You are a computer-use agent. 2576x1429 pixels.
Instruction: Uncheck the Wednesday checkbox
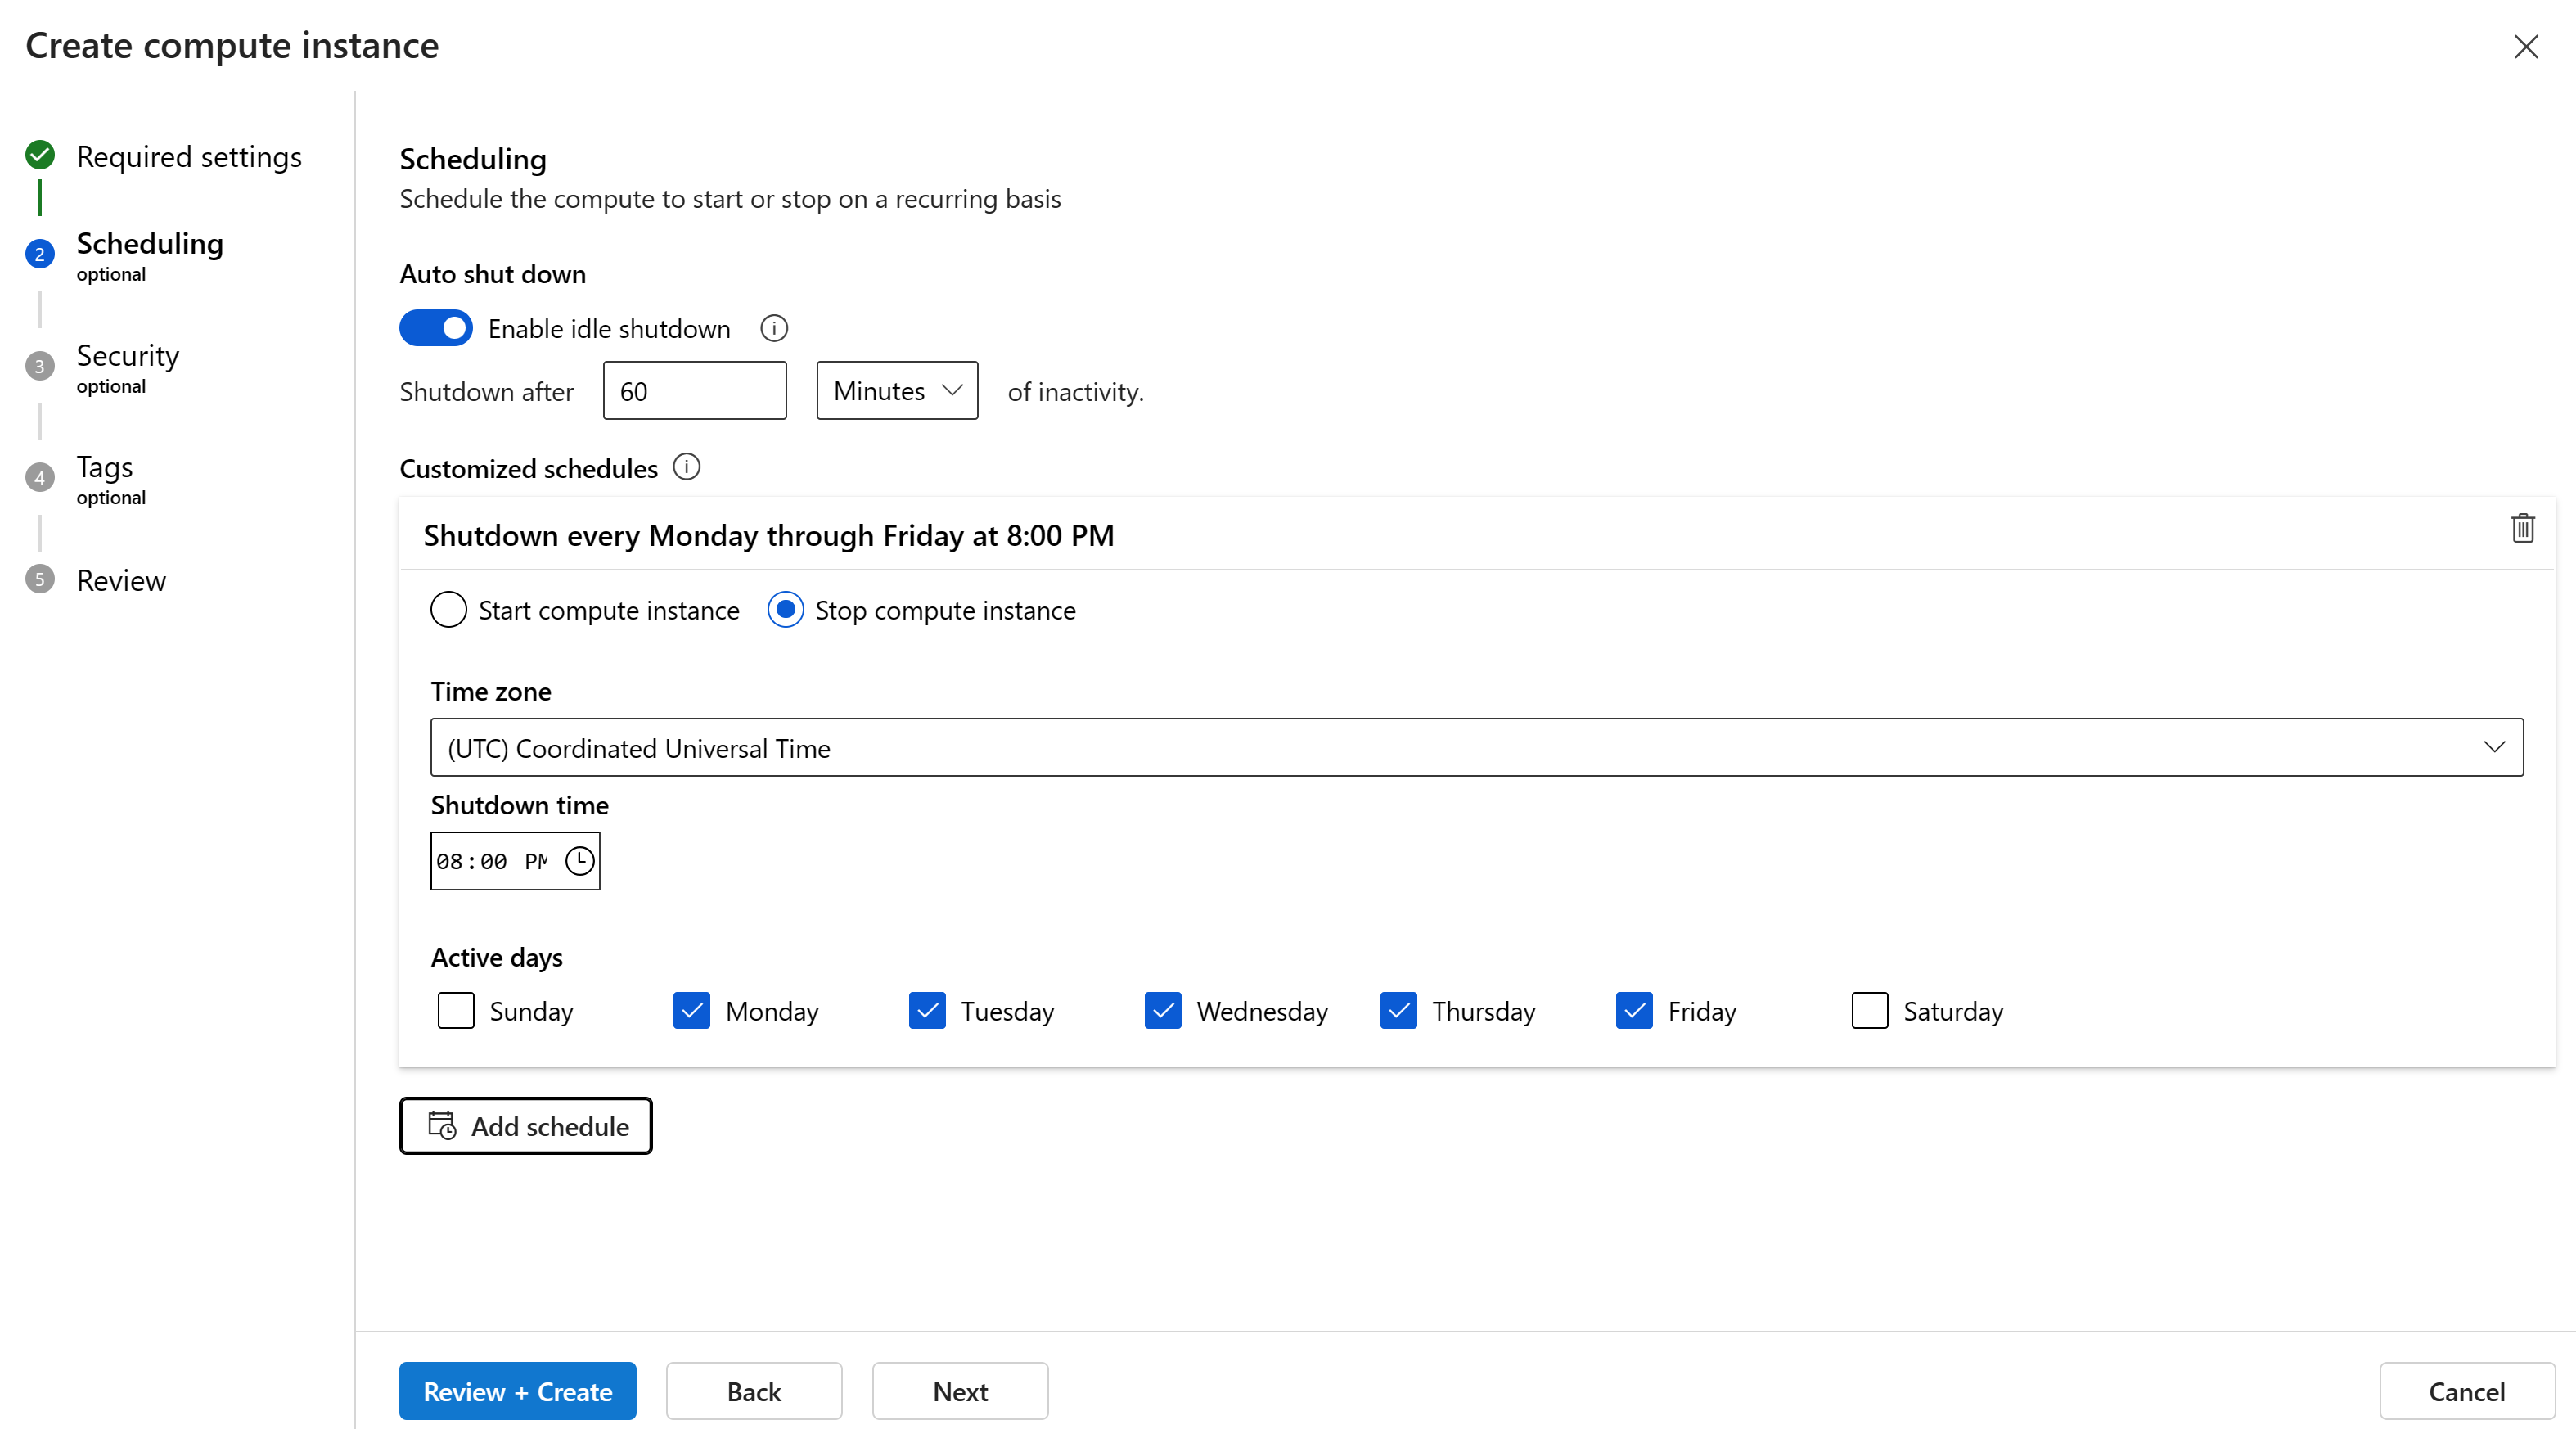1163,1010
